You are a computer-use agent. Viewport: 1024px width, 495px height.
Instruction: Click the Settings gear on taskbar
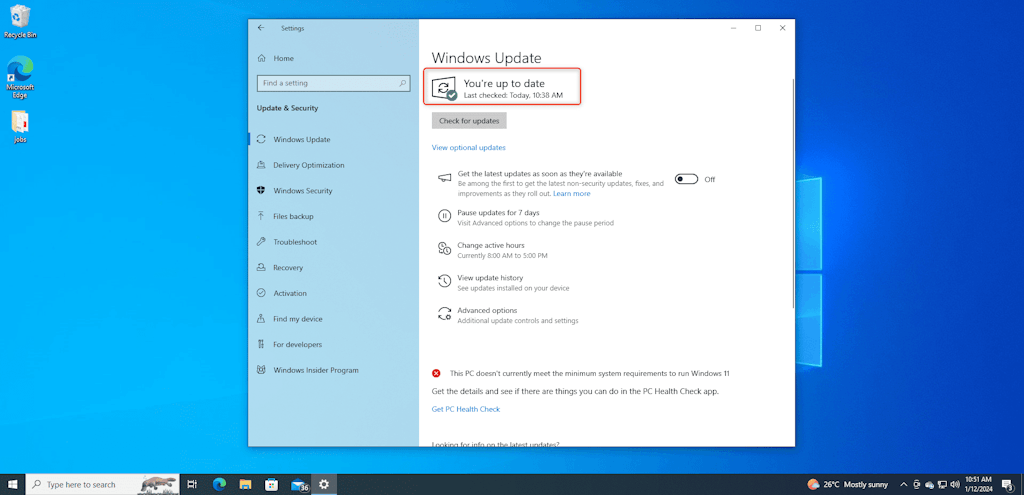pos(324,485)
